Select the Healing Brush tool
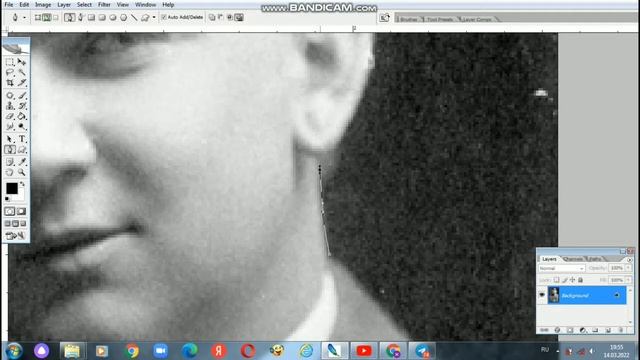 [x=10, y=96]
